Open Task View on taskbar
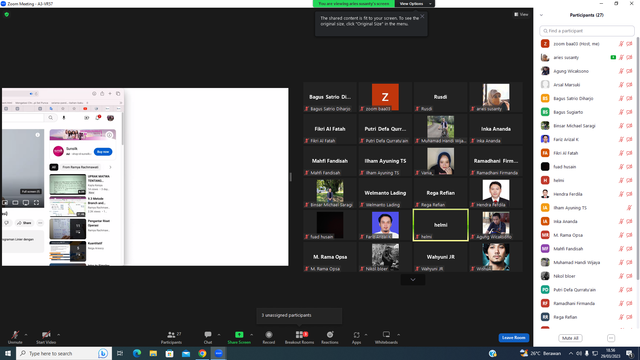640x360 pixels. click(x=120, y=353)
